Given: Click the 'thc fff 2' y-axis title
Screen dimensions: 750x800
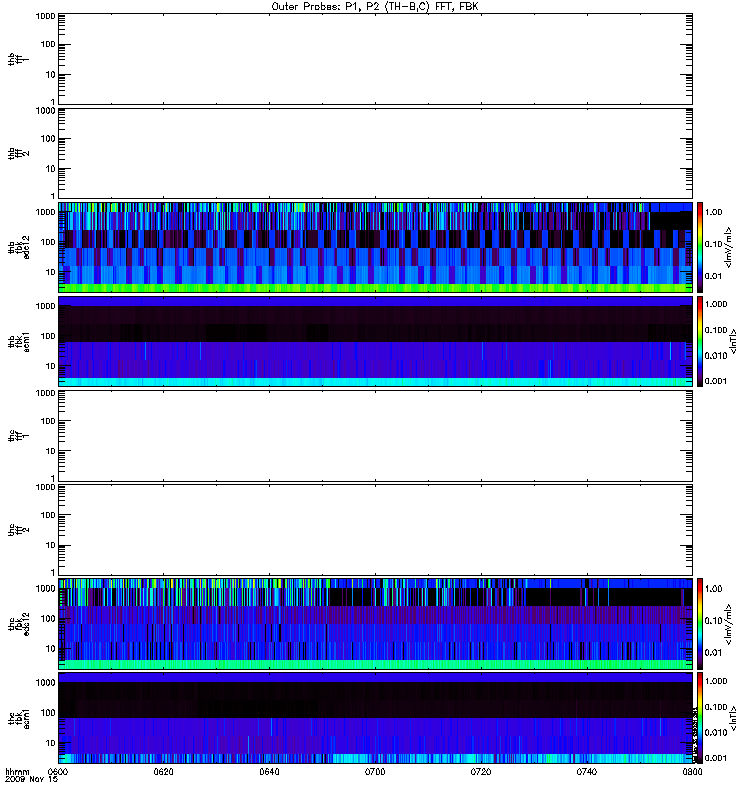Looking at the screenshot, I should (x=18, y=530).
